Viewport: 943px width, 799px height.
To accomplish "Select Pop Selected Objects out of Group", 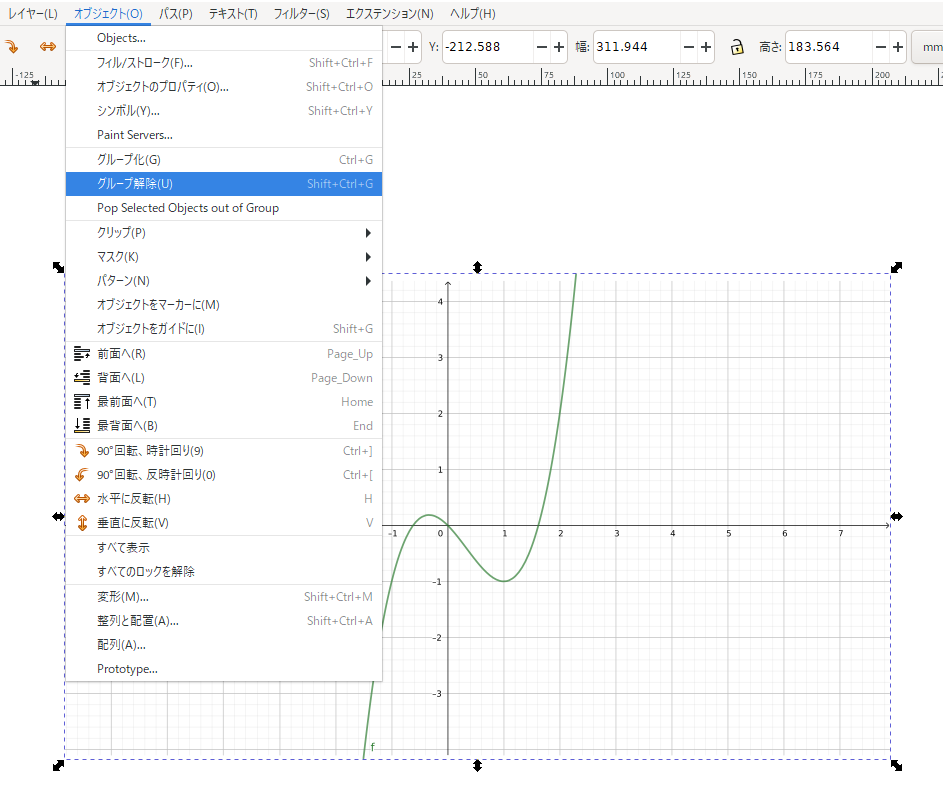I will point(224,208).
